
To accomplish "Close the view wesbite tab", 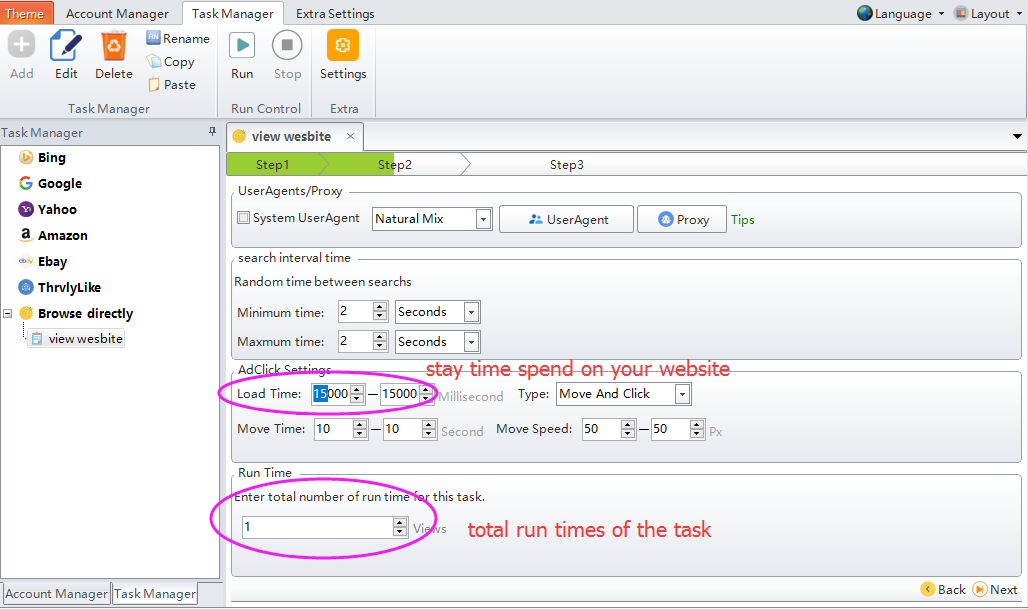I will [x=350, y=136].
